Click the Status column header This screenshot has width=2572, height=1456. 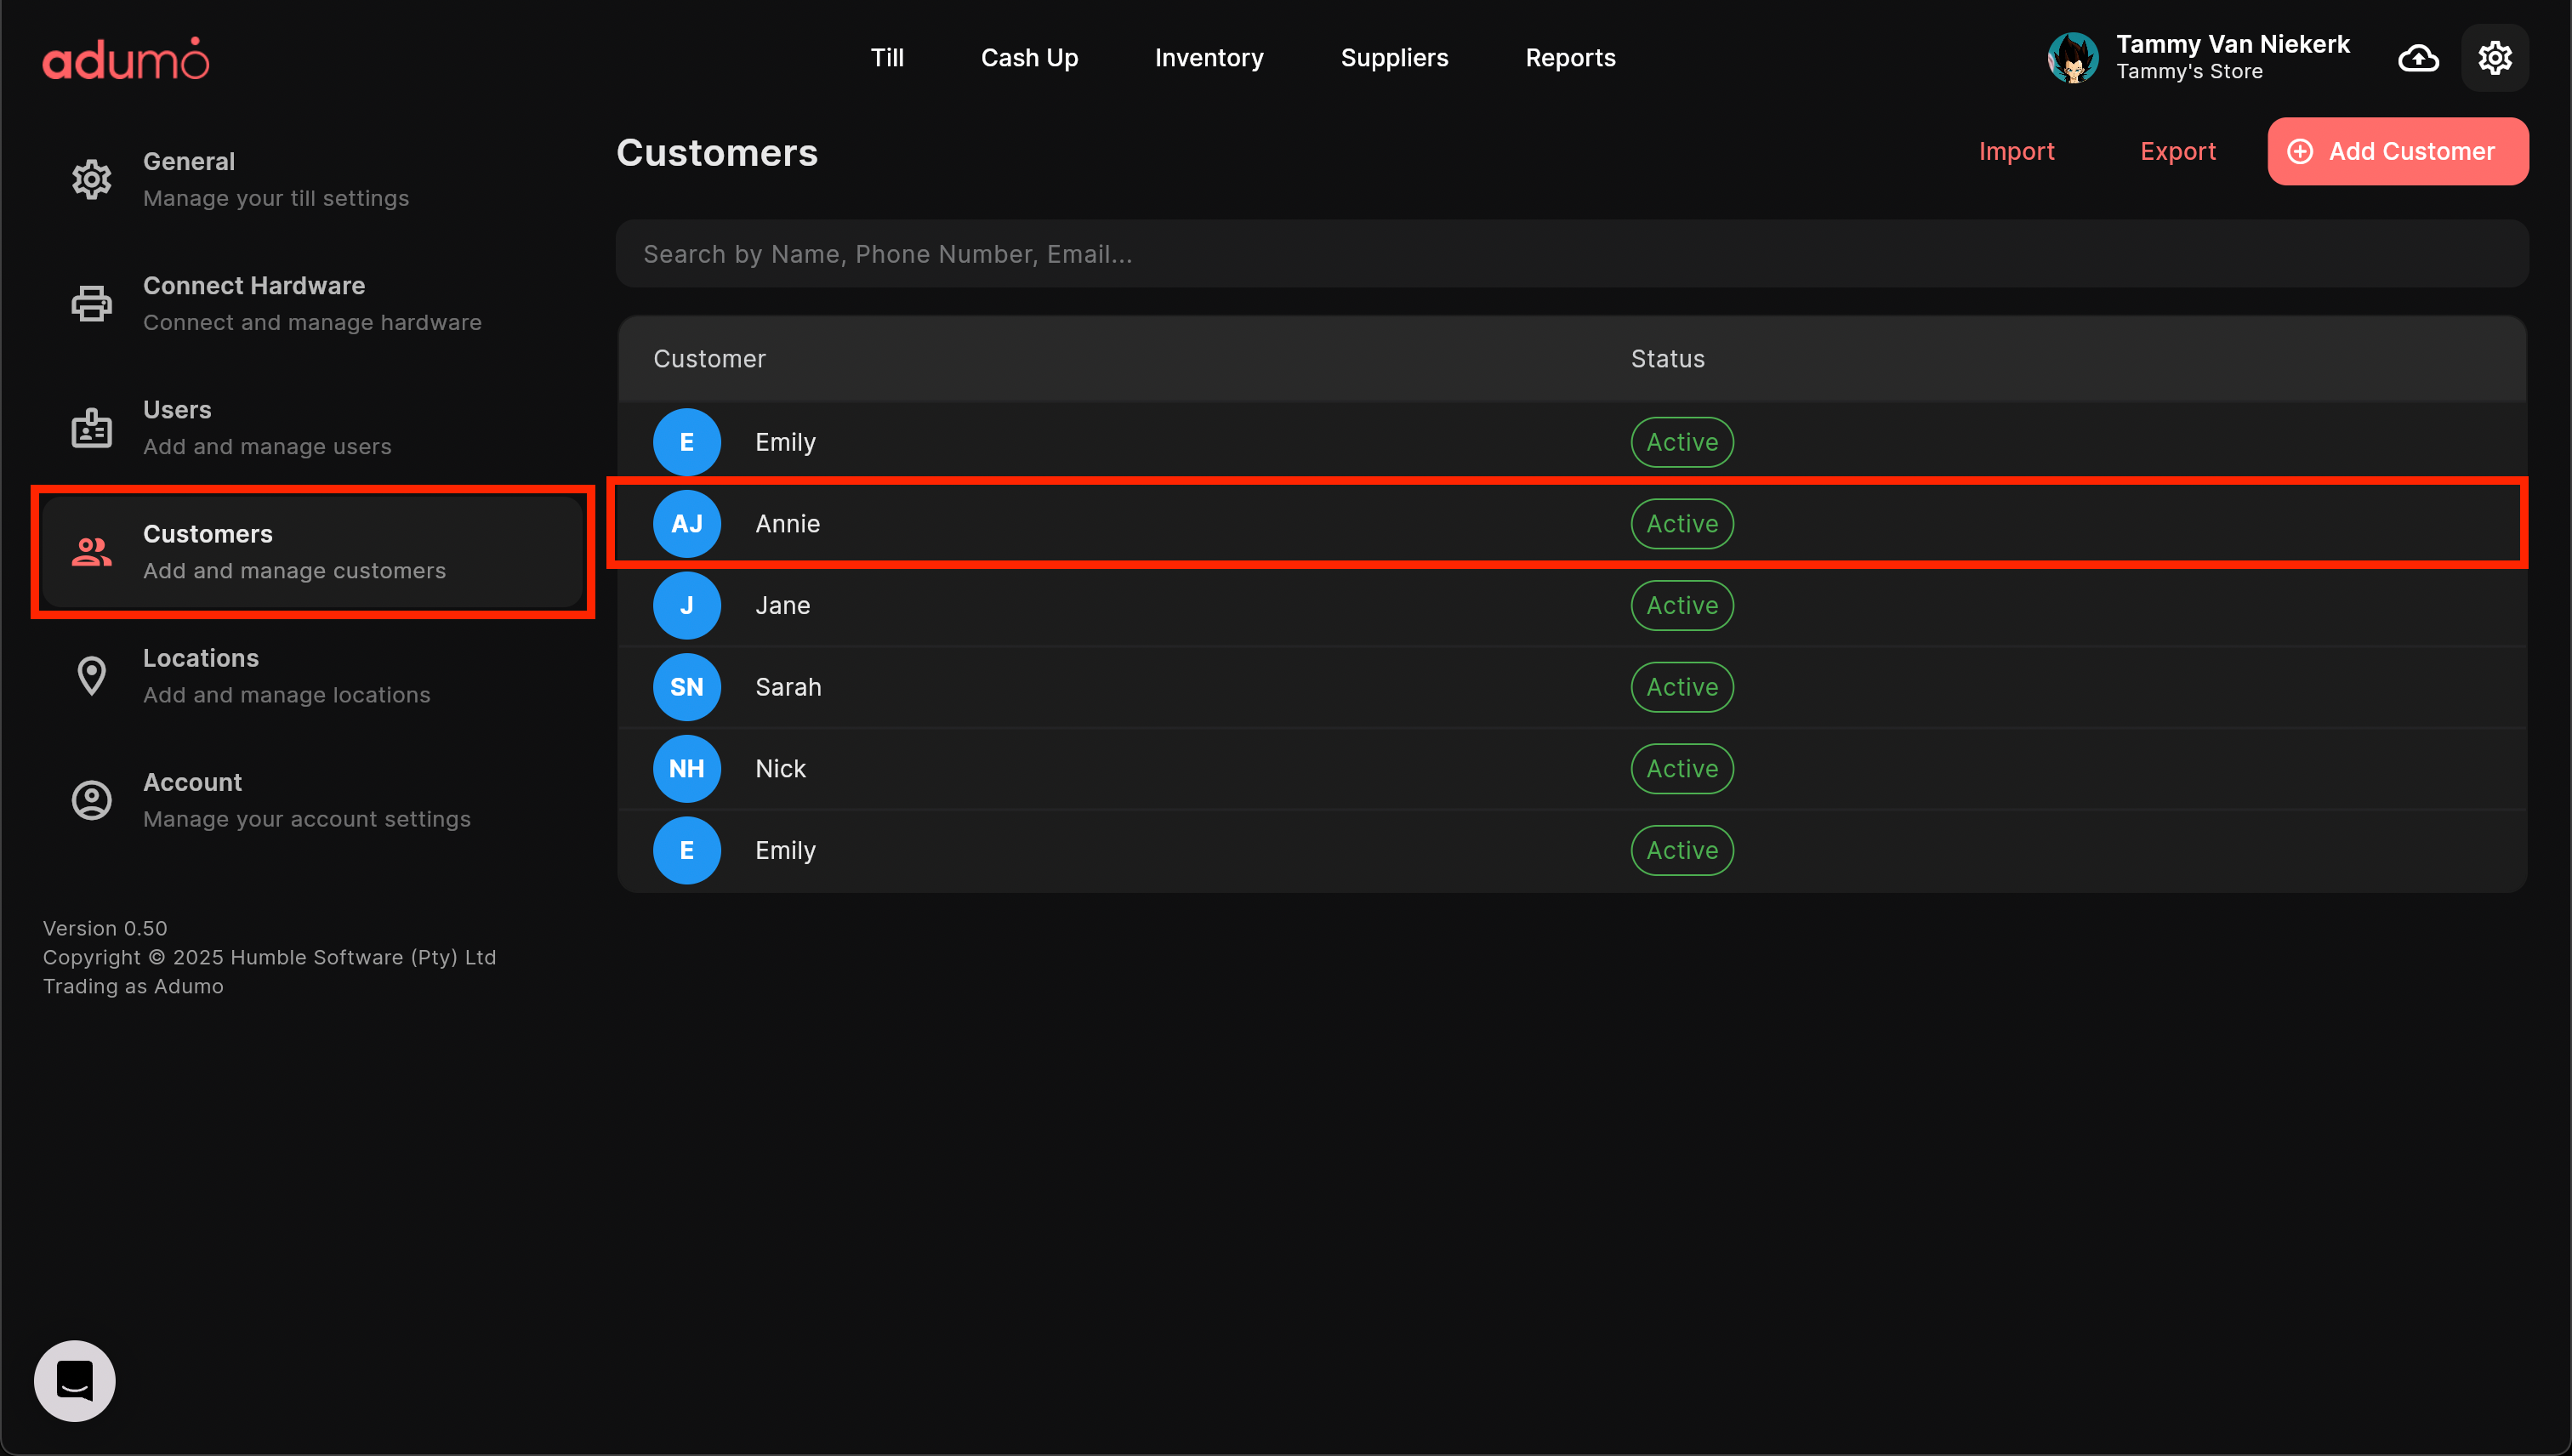(x=1667, y=359)
